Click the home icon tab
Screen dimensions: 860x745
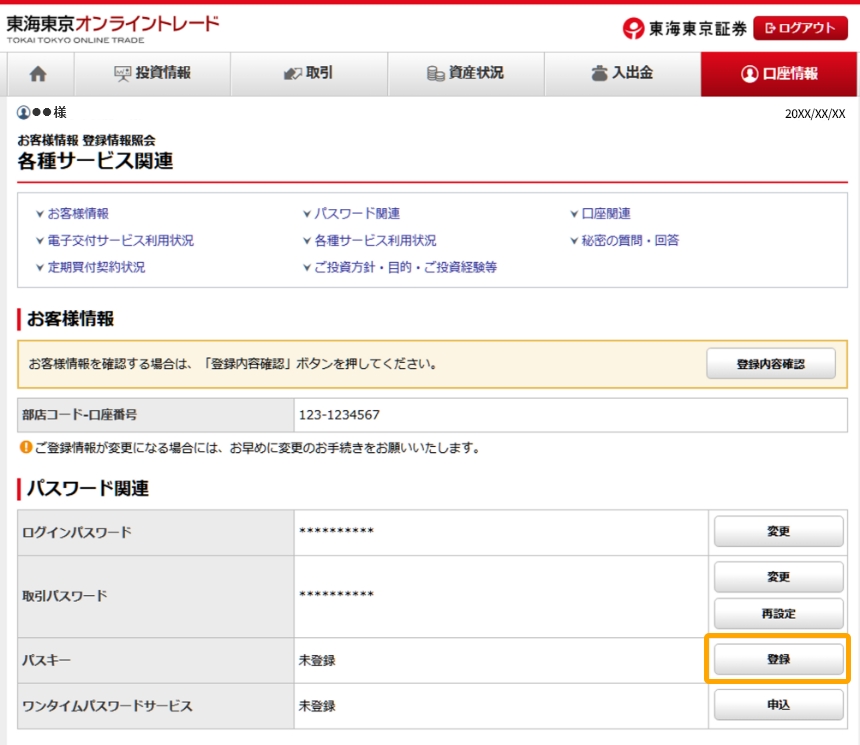38,74
